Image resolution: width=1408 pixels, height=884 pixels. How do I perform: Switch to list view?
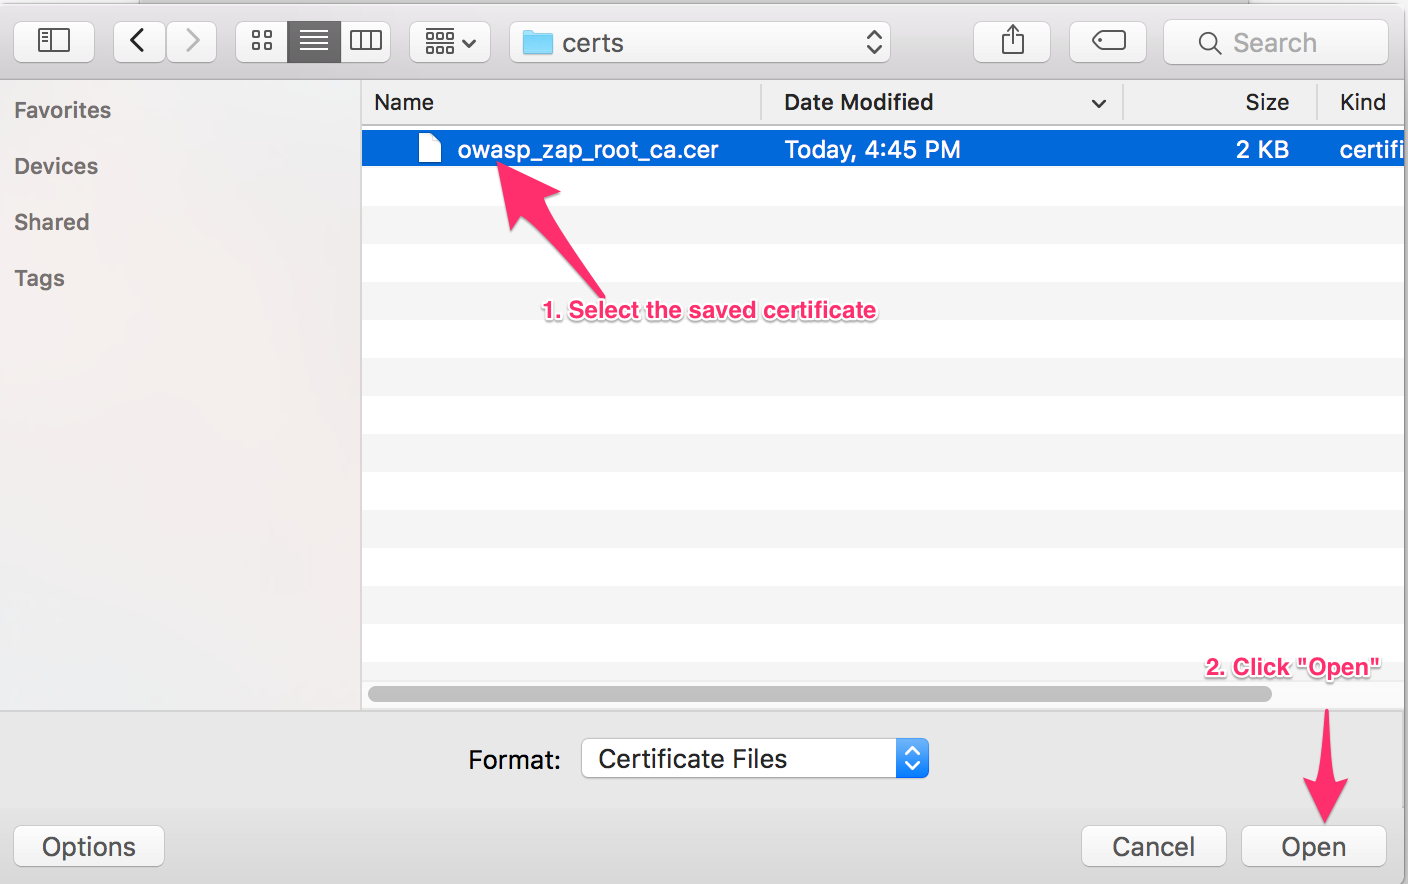pyautogui.click(x=313, y=41)
